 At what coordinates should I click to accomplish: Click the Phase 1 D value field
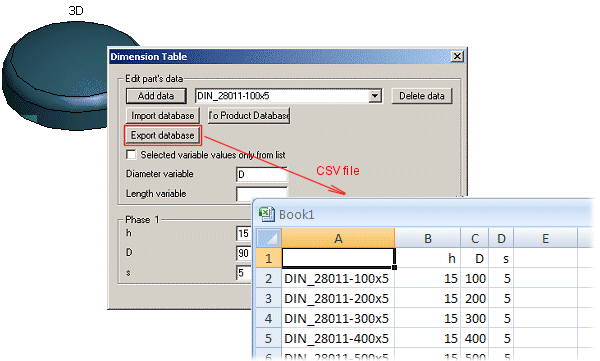[x=244, y=253]
